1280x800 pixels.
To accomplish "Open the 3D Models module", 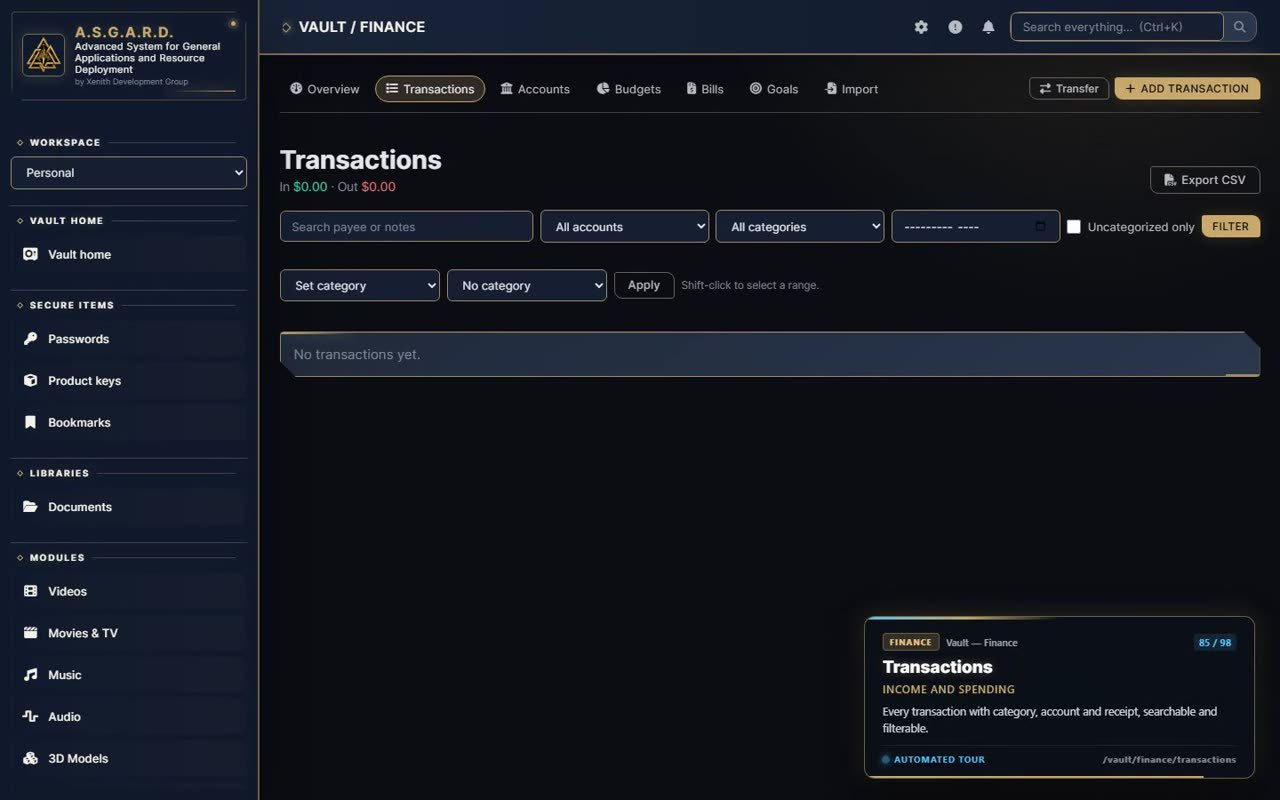I will (128, 759).
